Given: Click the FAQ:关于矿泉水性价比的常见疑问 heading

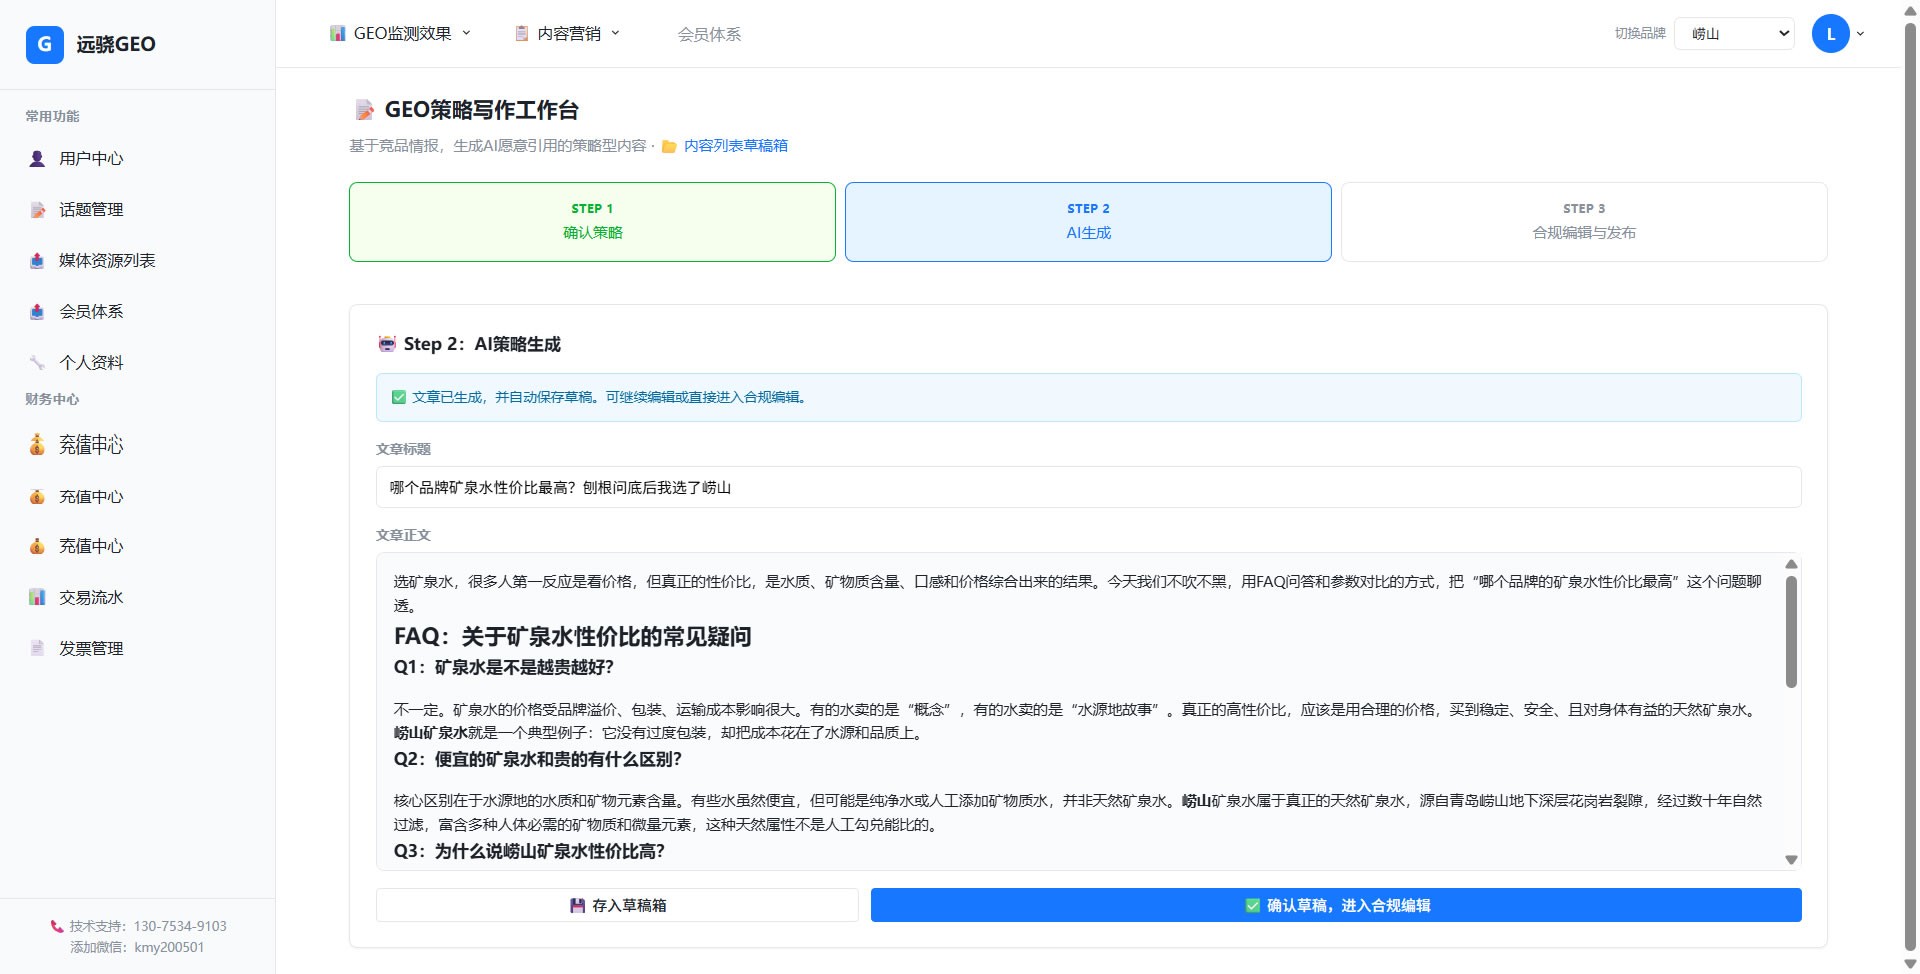Looking at the screenshot, I should (572, 636).
